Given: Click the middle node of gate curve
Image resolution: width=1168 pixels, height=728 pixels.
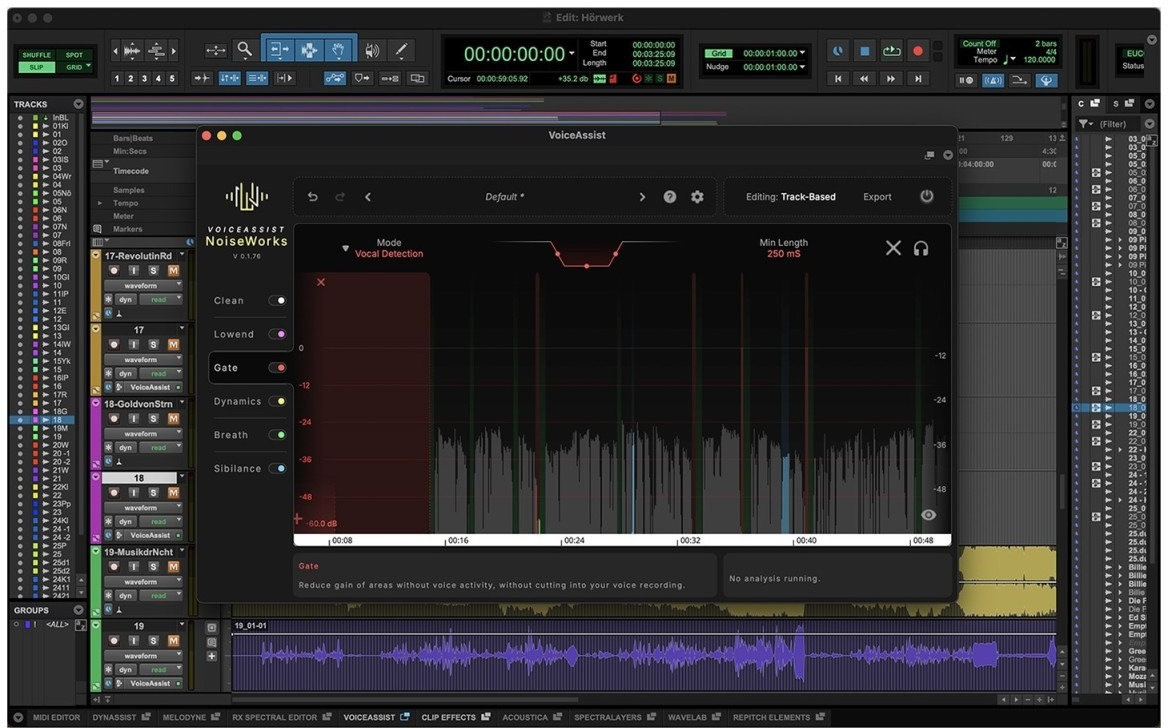Looking at the screenshot, I should click(x=586, y=265).
